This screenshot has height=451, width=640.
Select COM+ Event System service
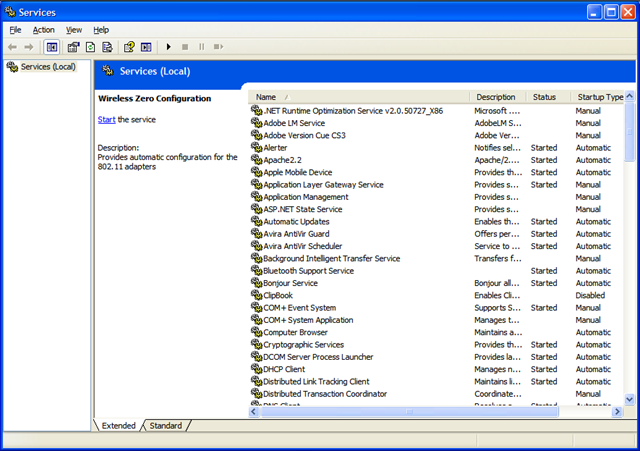[x=436, y=308]
